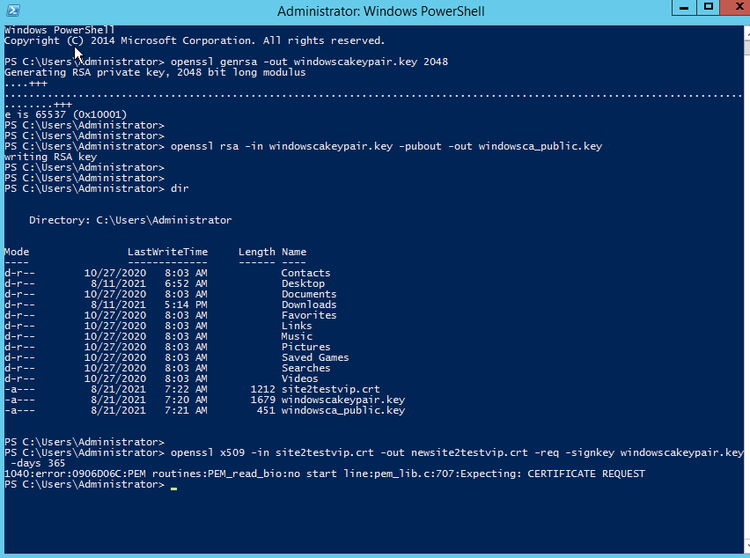Click the blinking cursor at final prompt

coord(174,488)
